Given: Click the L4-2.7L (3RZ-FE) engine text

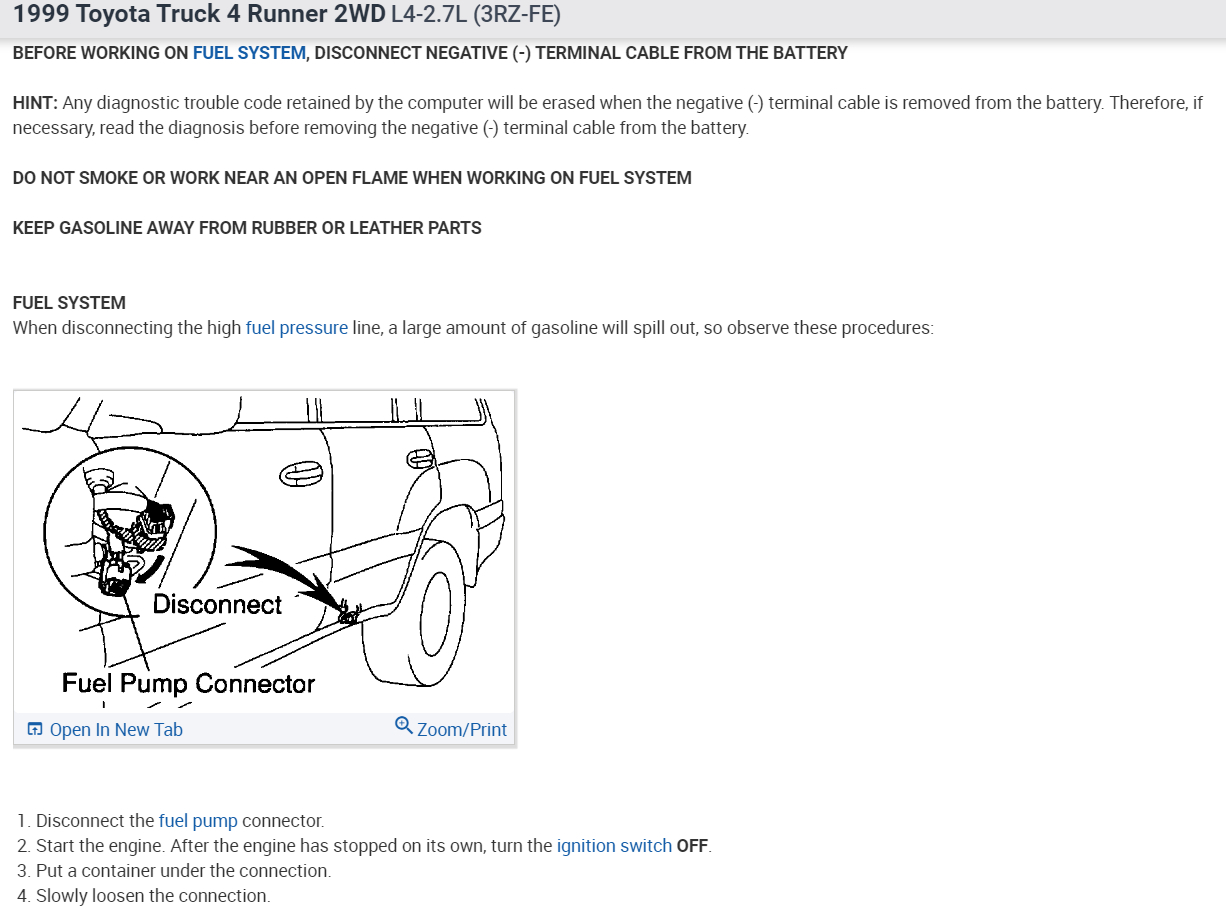Looking at the screenshot, I should click(x=476, y=17).
